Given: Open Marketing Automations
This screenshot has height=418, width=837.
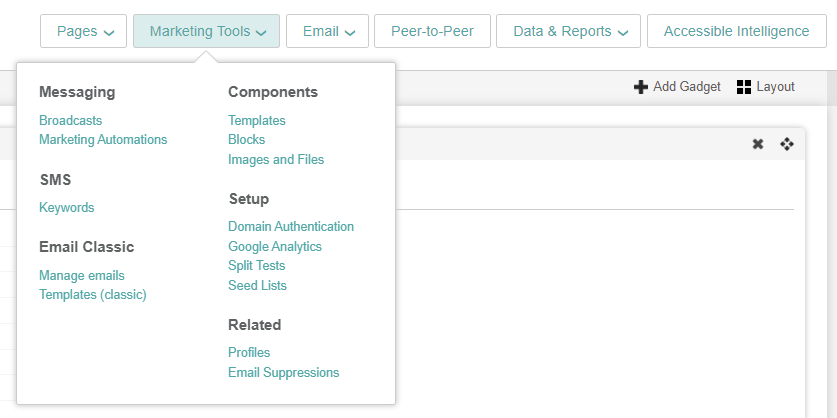Looking at the screenshot, I should 103,140.
